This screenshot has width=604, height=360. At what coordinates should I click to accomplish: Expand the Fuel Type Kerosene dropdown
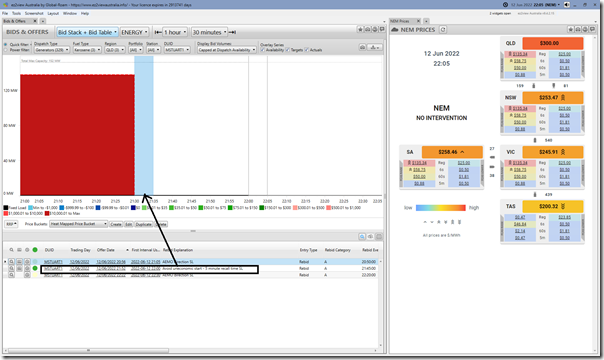(x=87, y=50)
